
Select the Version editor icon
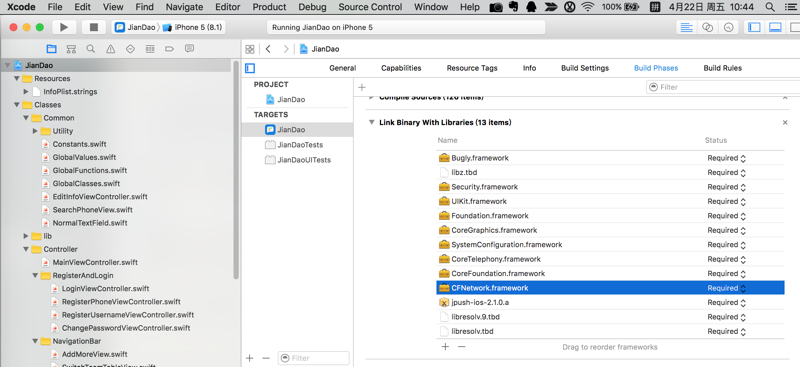[729, 28]
